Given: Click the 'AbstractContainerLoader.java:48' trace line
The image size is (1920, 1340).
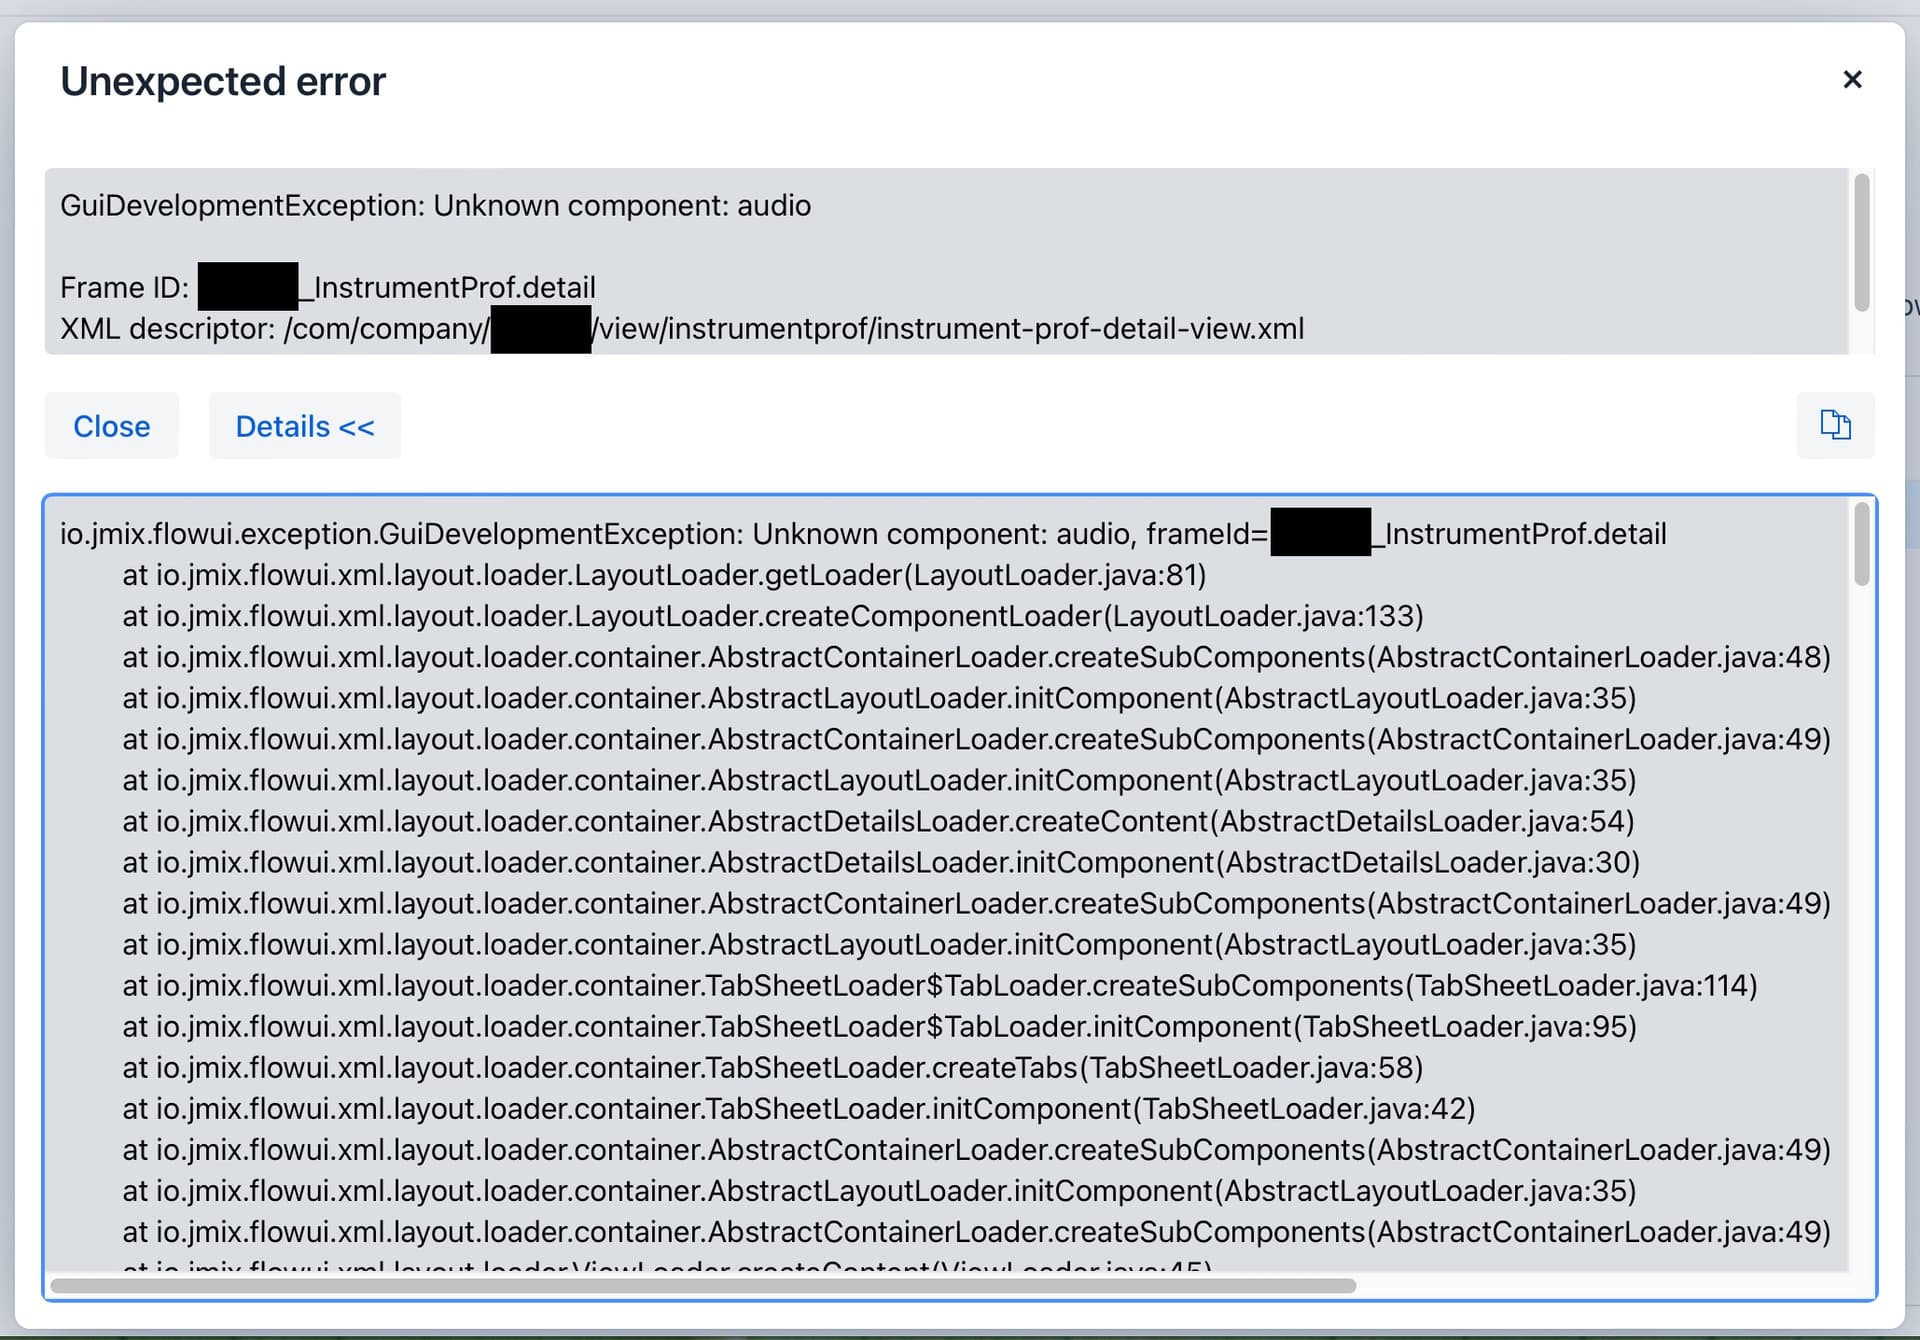Looking at the screenshot, I should tap(977, 657).
